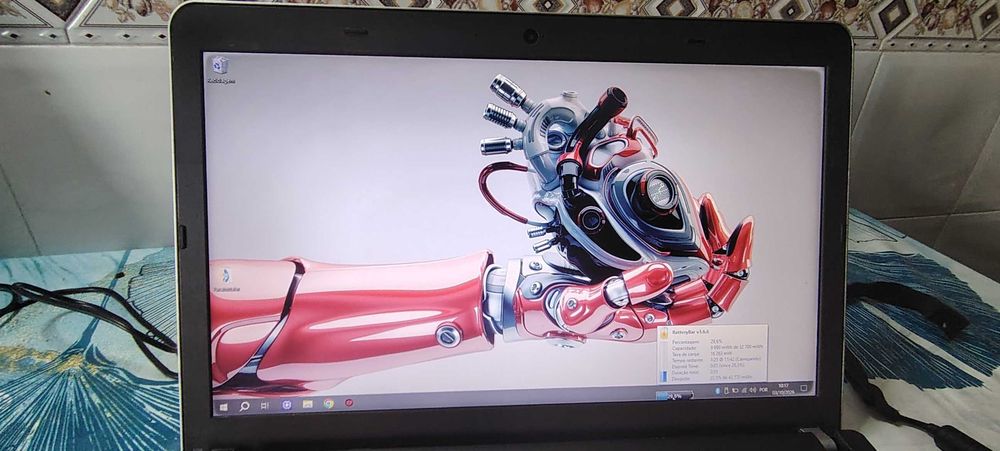Click the battery icon in BatteryBar tooltip
This screenshot has height=451, width=1000.
coord(665,334)
